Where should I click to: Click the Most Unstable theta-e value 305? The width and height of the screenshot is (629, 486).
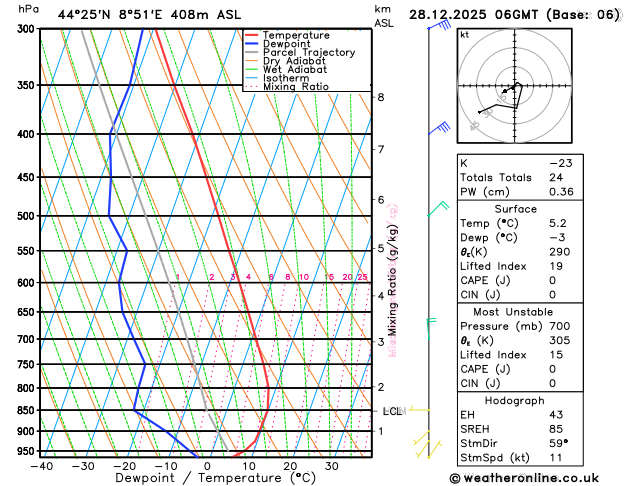click(x=560, y=340)
